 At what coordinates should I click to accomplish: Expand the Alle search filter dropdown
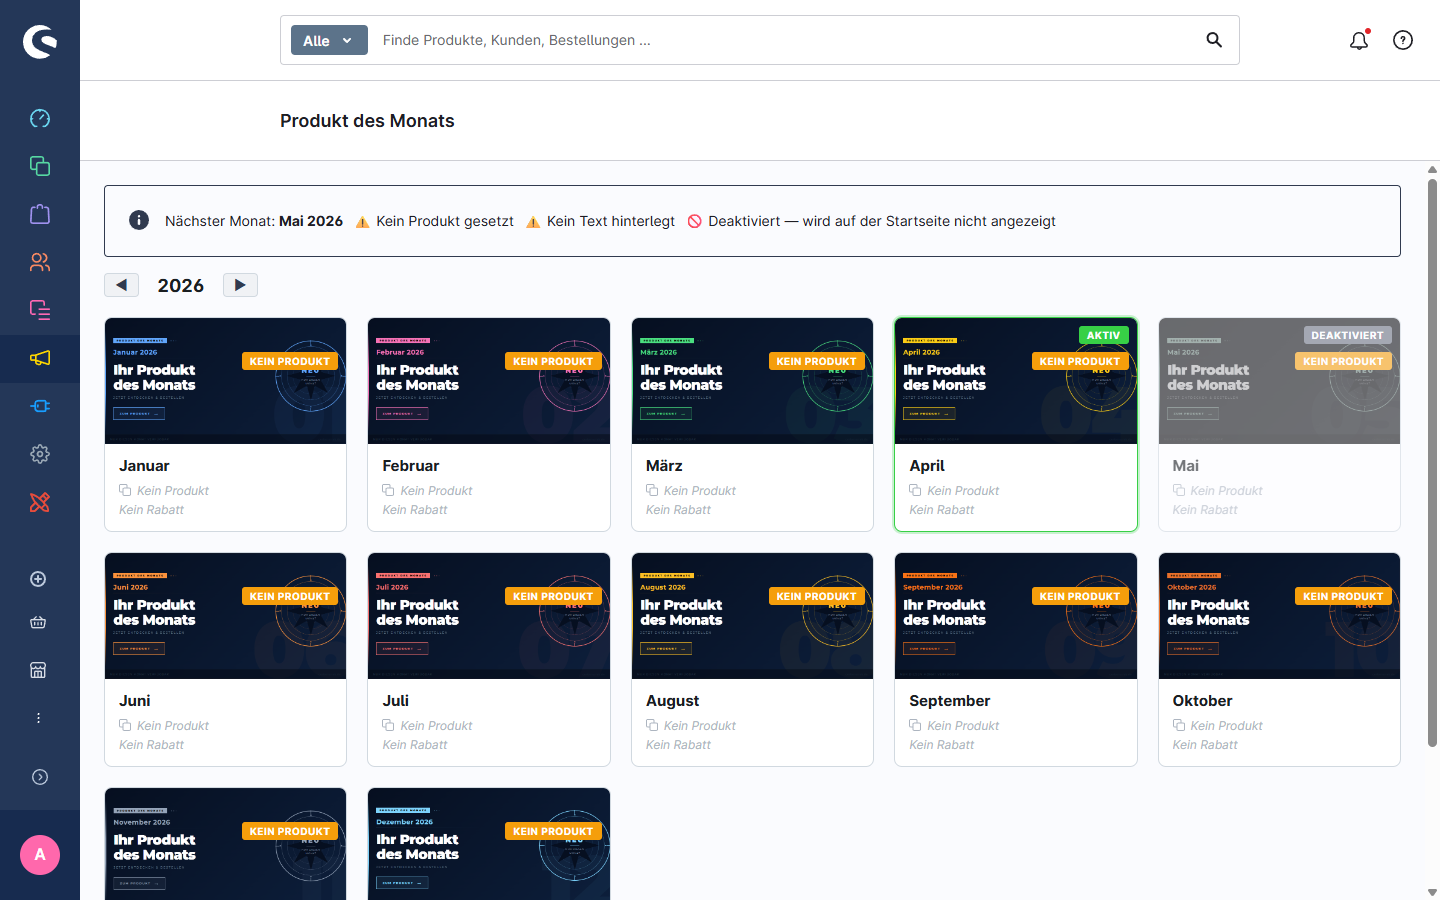pyautogui.click(x=329, y=40)
